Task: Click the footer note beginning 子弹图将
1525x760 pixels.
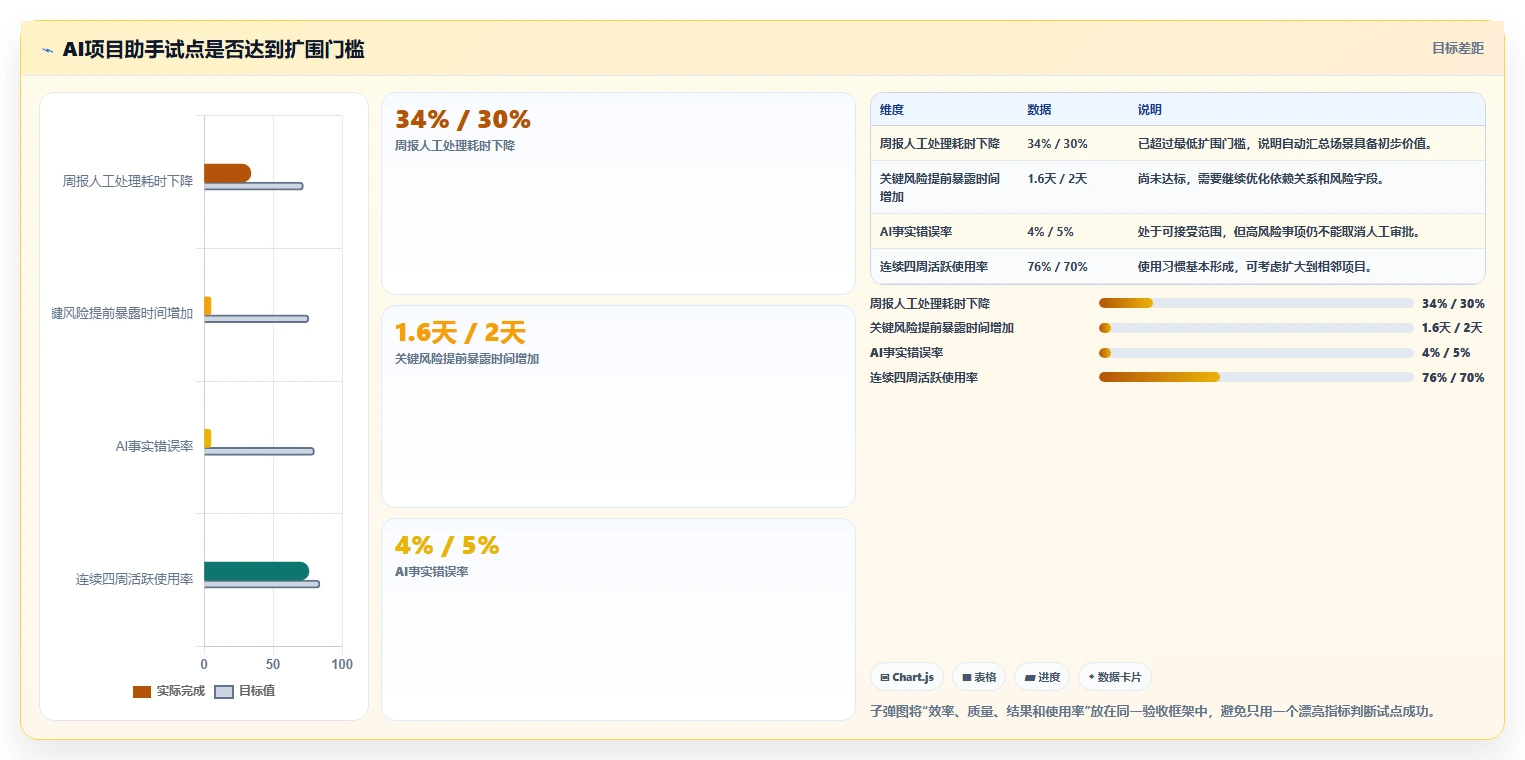Action: point(1153,712)
